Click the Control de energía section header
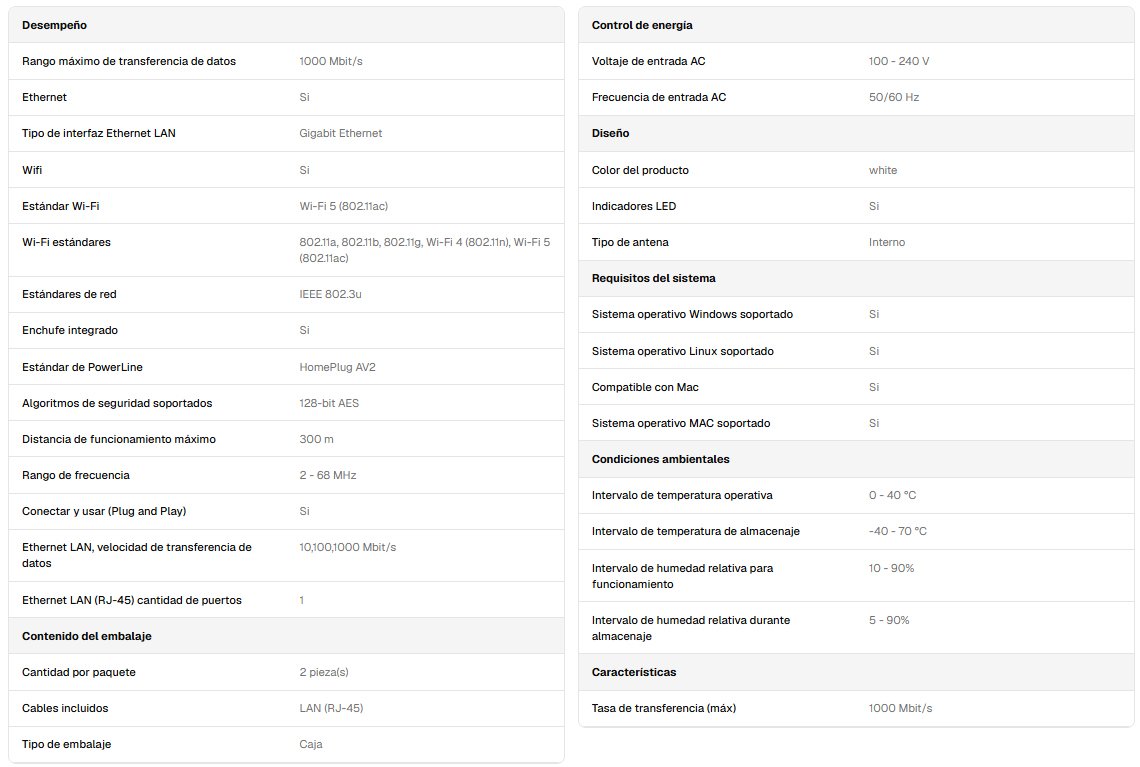This screenshot has height=767, width=1140. pos(642,25)
